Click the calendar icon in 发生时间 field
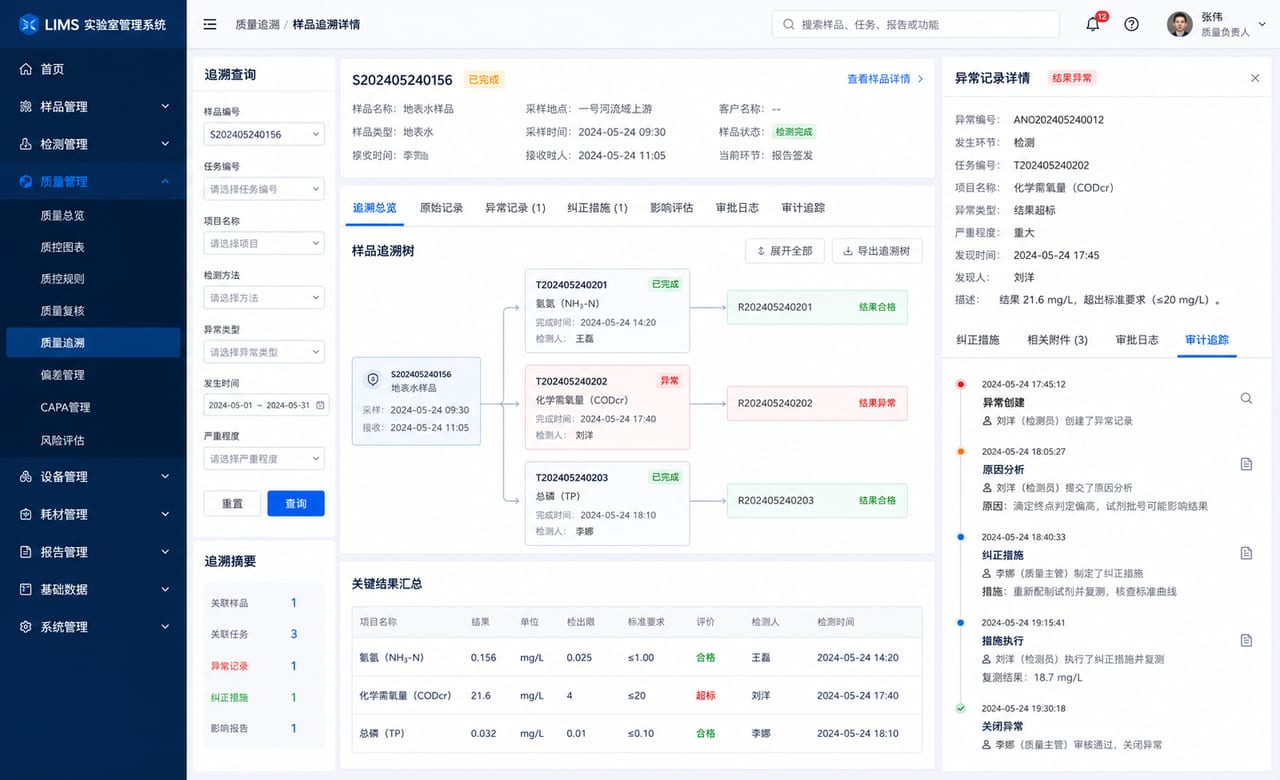 tap(319, 405)
